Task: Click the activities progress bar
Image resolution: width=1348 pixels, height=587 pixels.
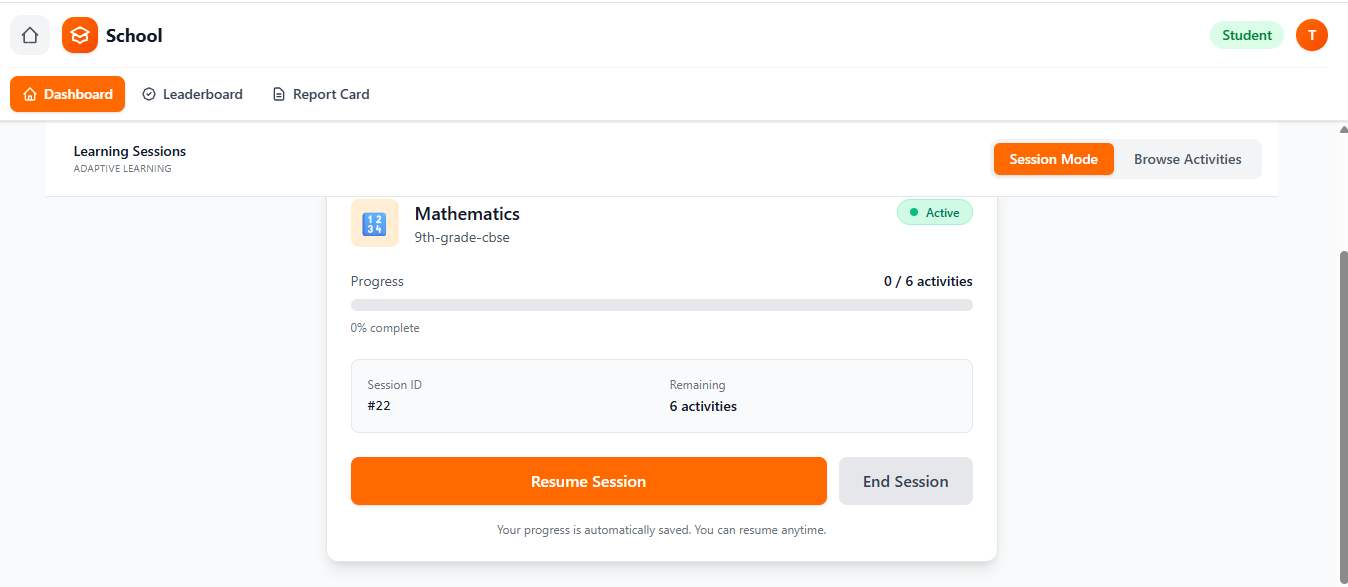Action: [661, 304]
